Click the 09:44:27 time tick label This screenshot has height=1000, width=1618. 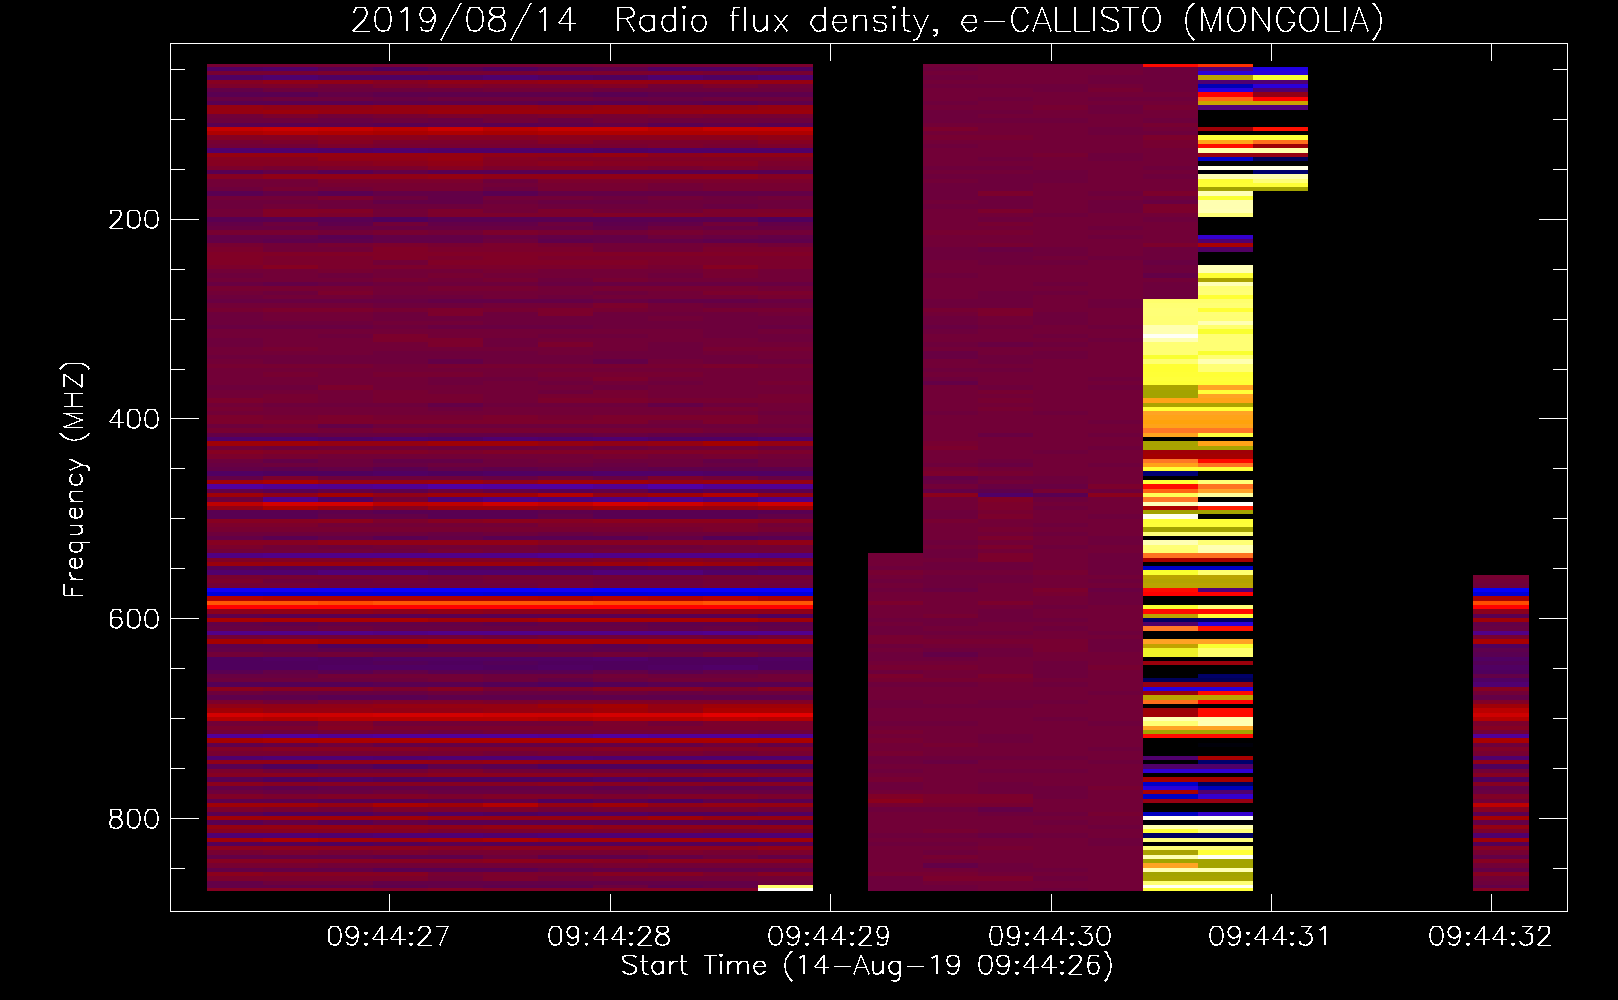(388, 937)
